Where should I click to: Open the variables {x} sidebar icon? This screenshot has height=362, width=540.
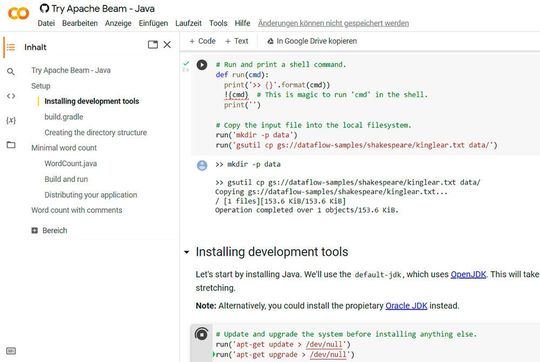(x=11, y=120)
